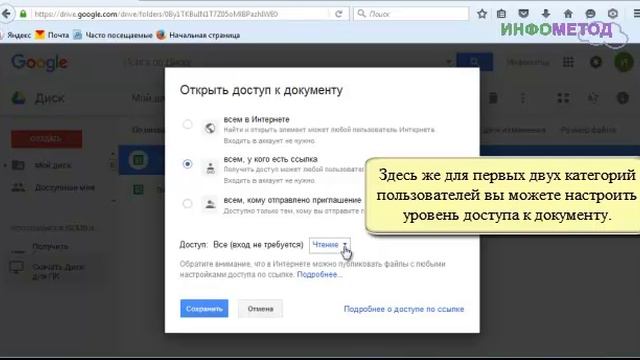Open the 'Чтение' access level dropdown
640x360 pixels.
(x=329, y=245)
